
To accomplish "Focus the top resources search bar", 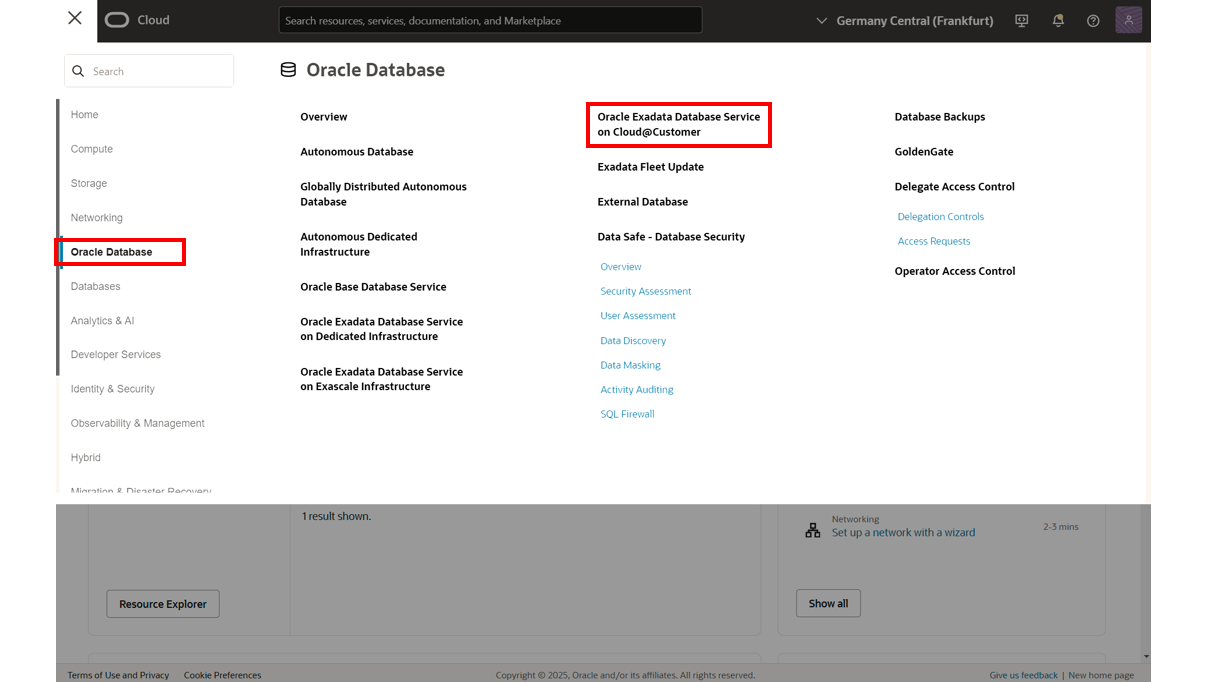I will click(490, 20).
